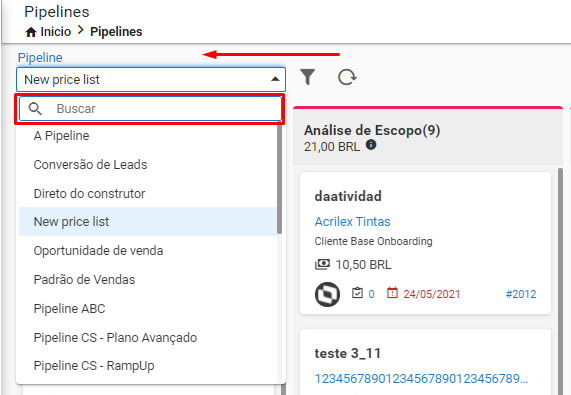Open the daatividad card title

348,196
